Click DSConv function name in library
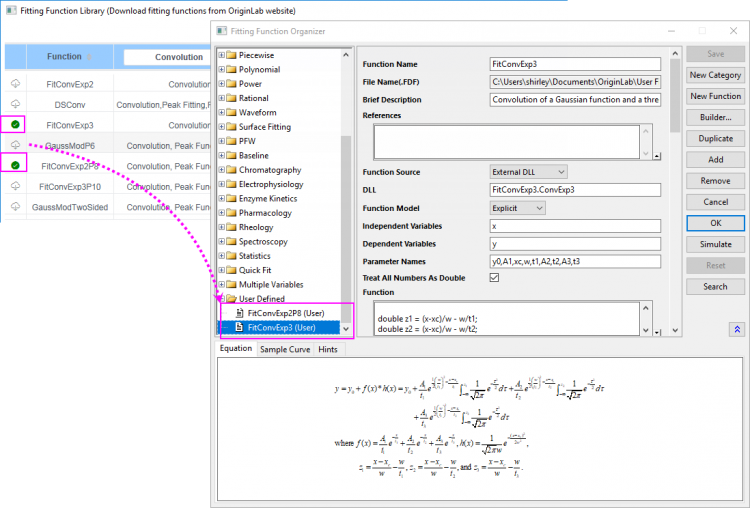Viewport: 750px width, 510px height. (x=70, y=105)
